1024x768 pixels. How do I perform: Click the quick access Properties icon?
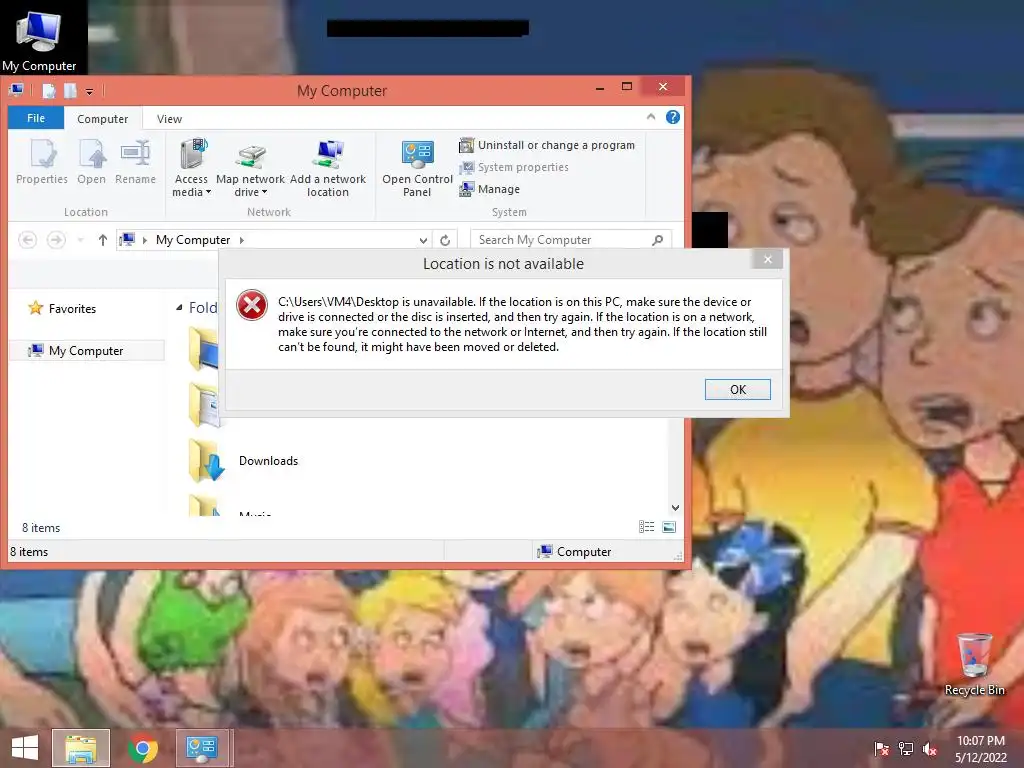click(x=49, y=91)
